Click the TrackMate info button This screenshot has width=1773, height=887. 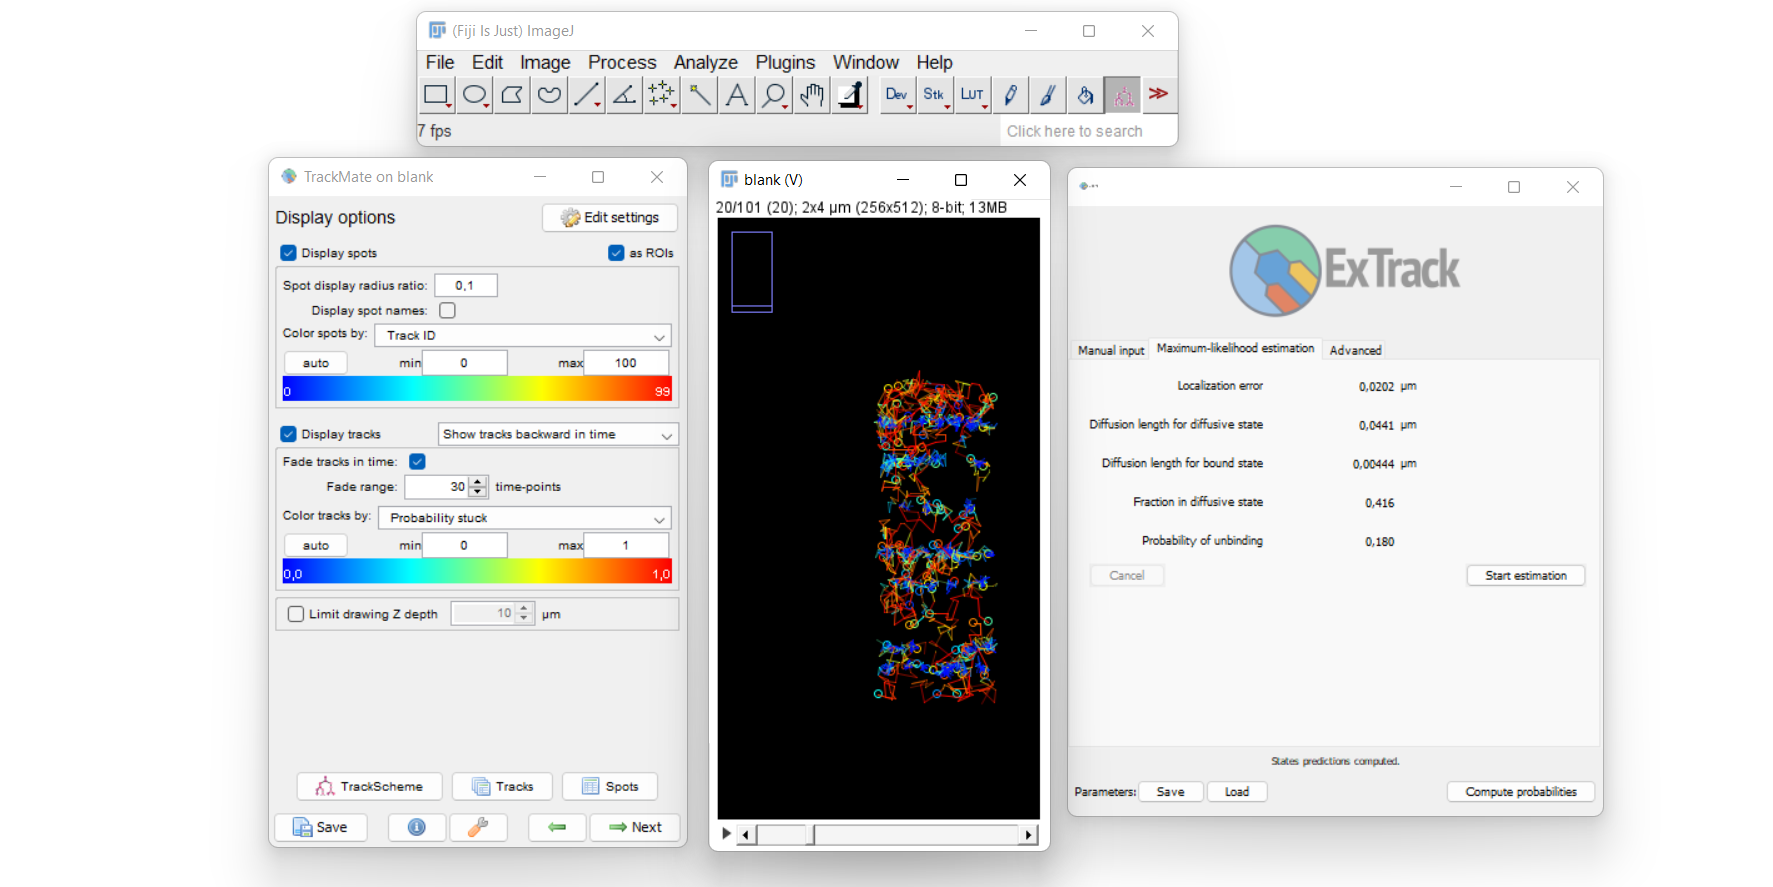pos(417,827)
